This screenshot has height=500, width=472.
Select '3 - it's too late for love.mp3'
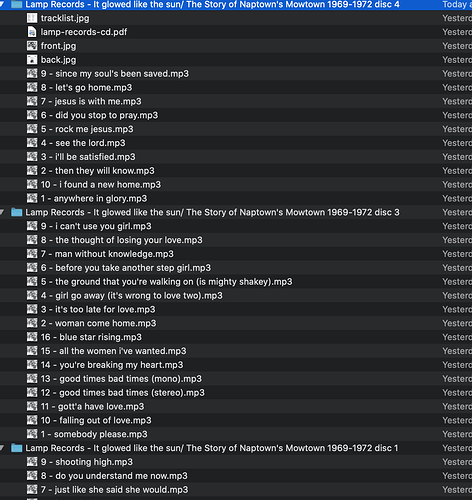[x=98, y=309]
